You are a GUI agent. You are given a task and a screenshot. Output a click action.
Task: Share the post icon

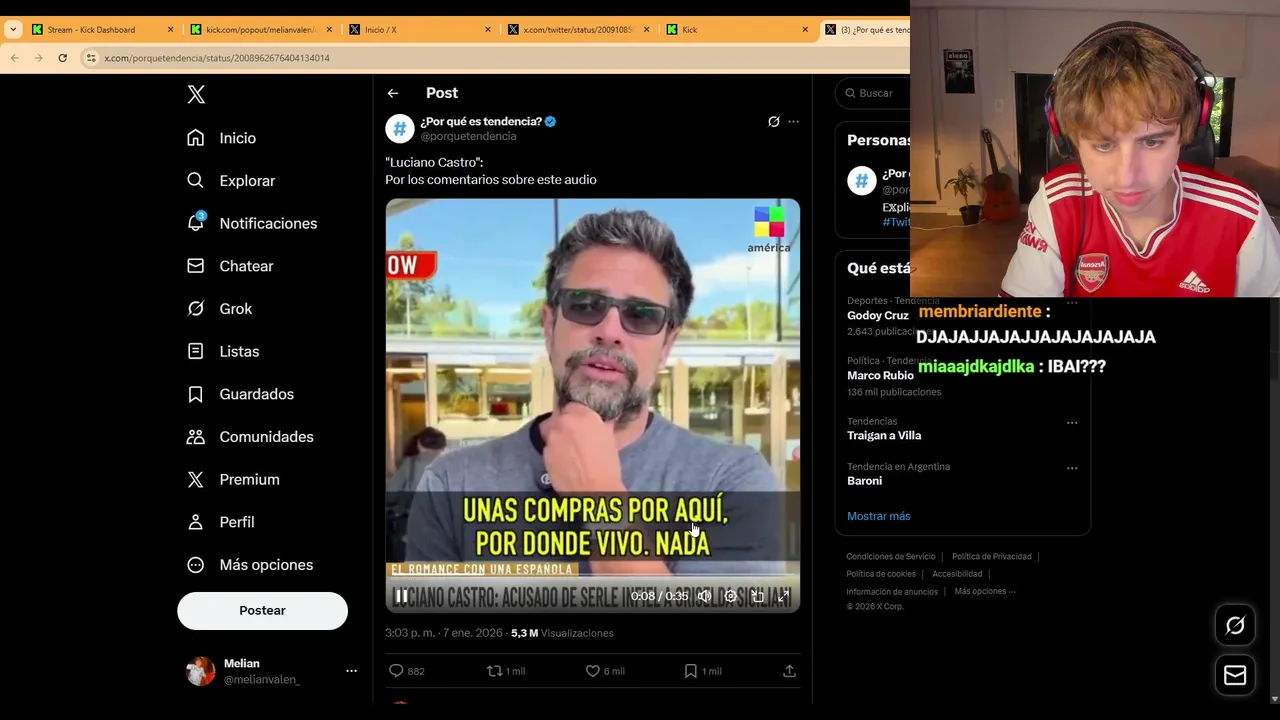click(789, 671)
